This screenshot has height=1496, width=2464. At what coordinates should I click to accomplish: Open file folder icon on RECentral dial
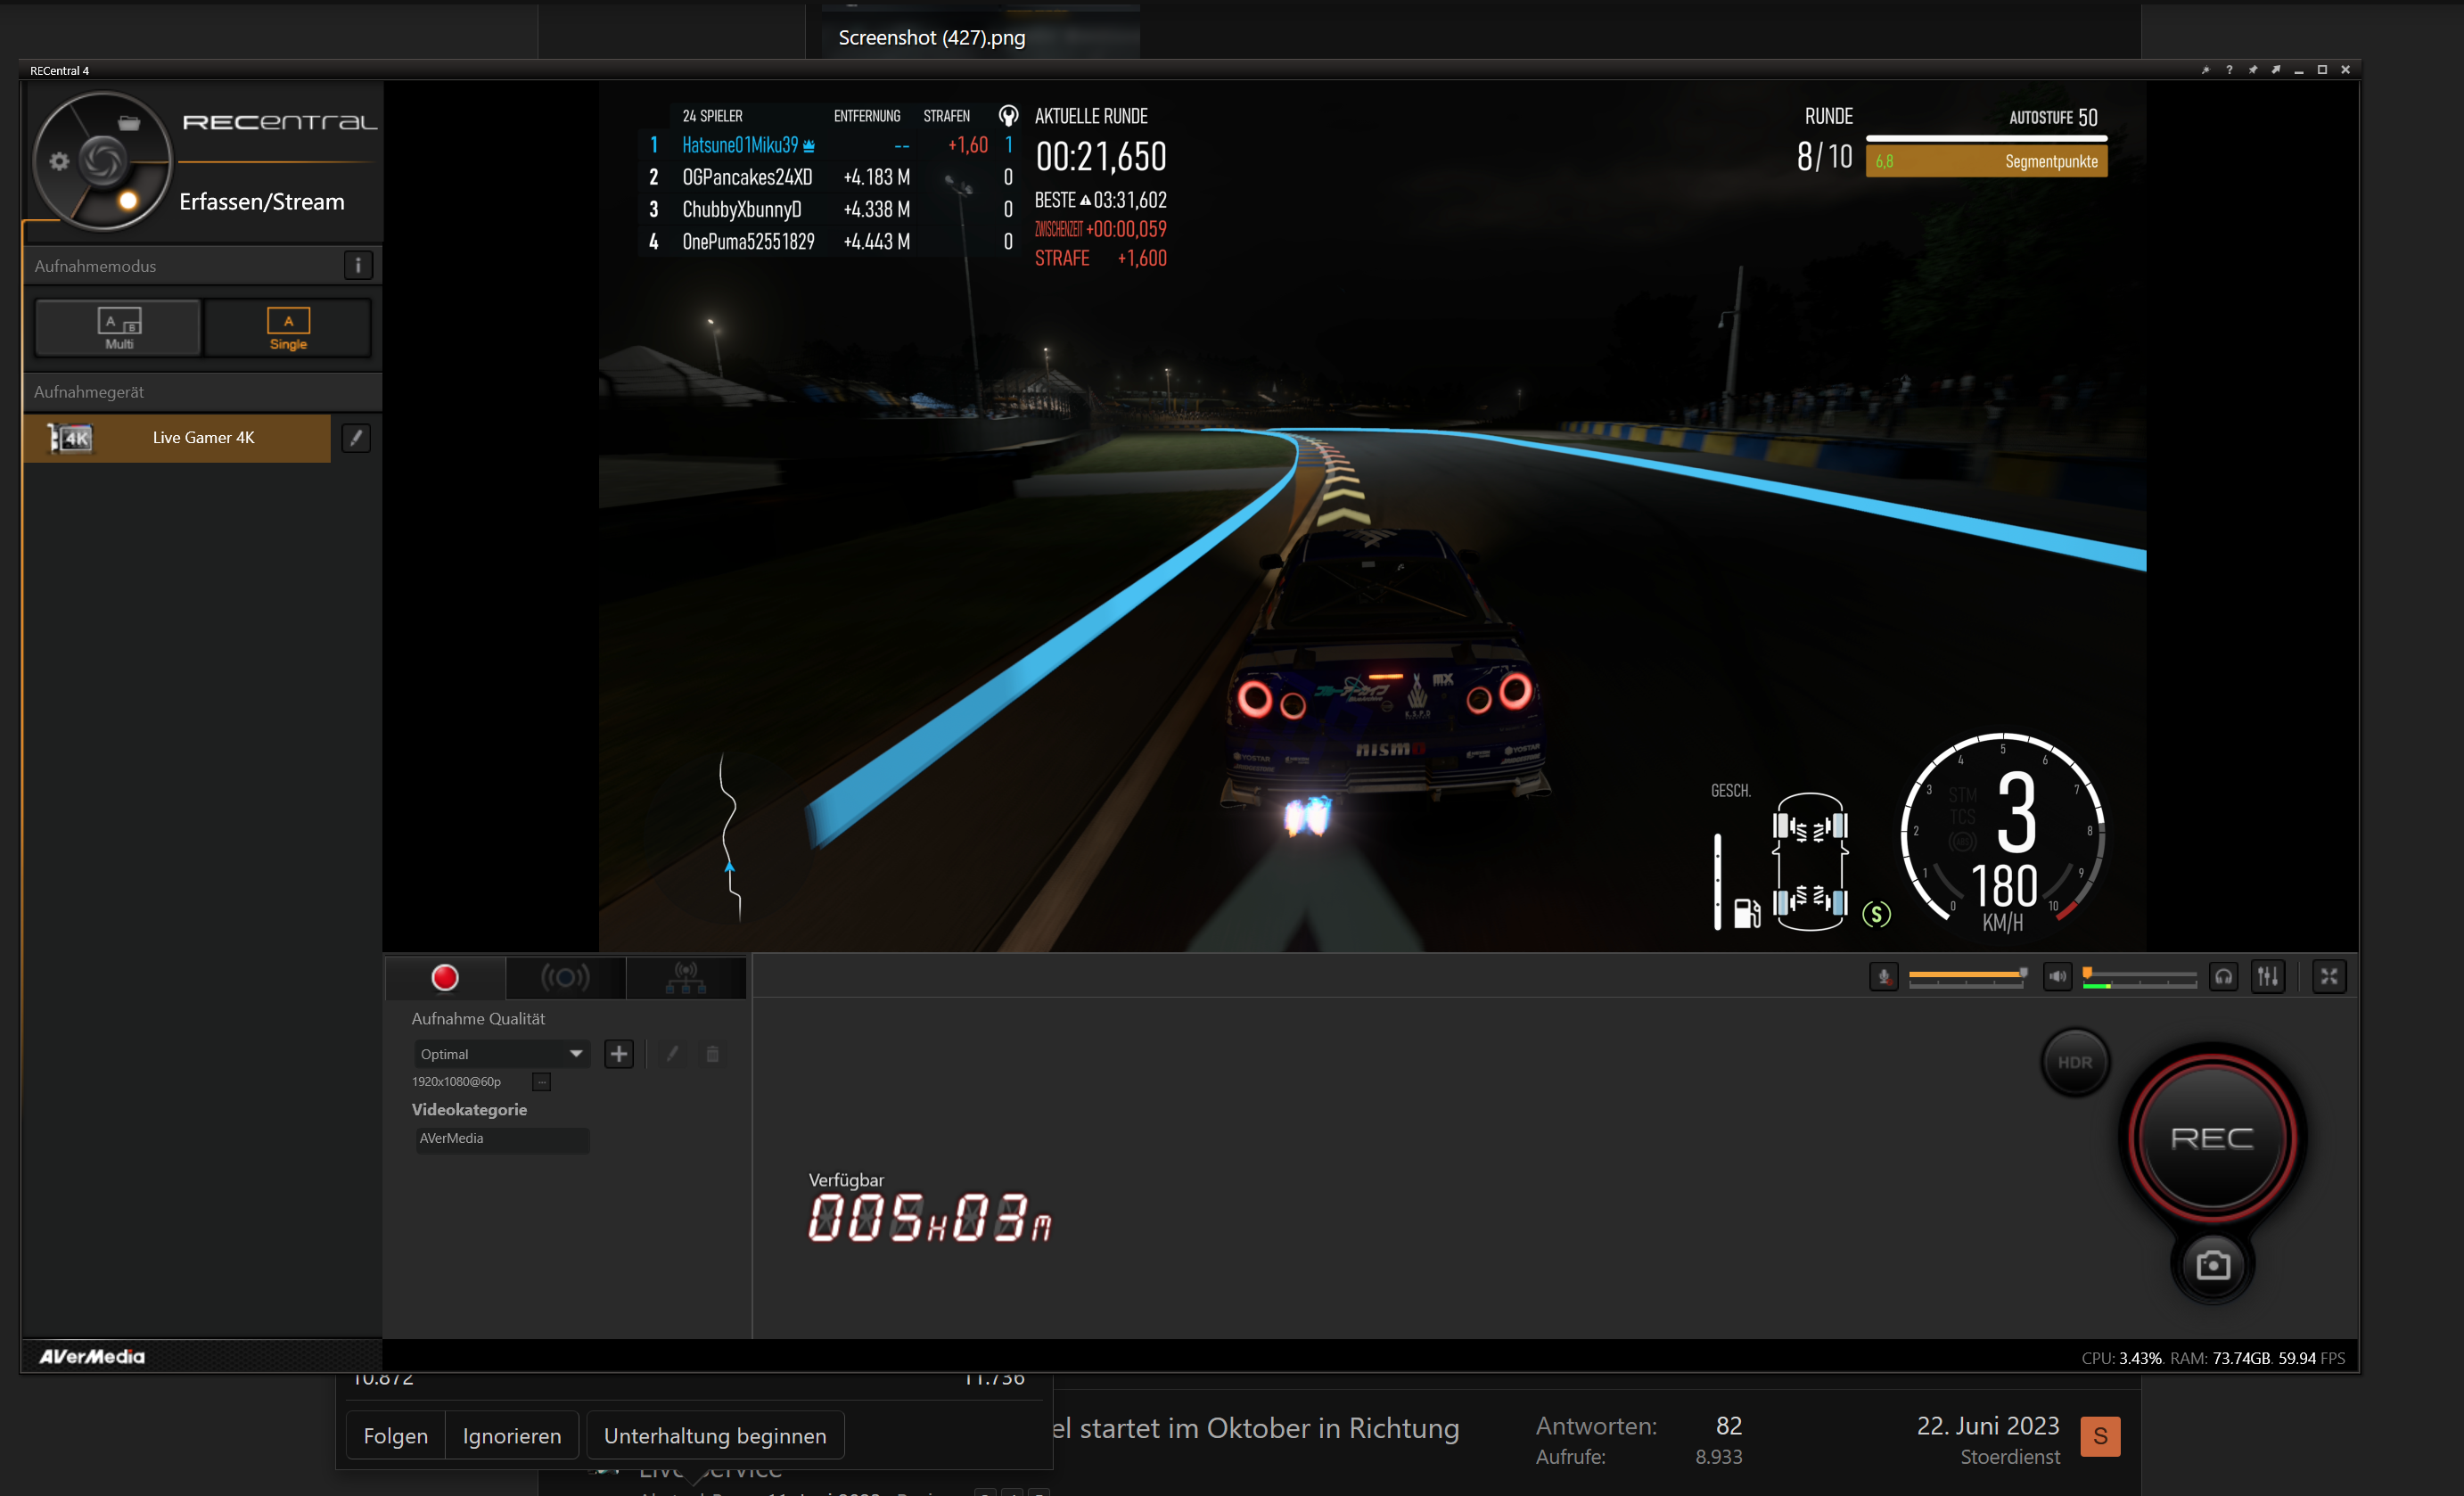tap(129, 124)
